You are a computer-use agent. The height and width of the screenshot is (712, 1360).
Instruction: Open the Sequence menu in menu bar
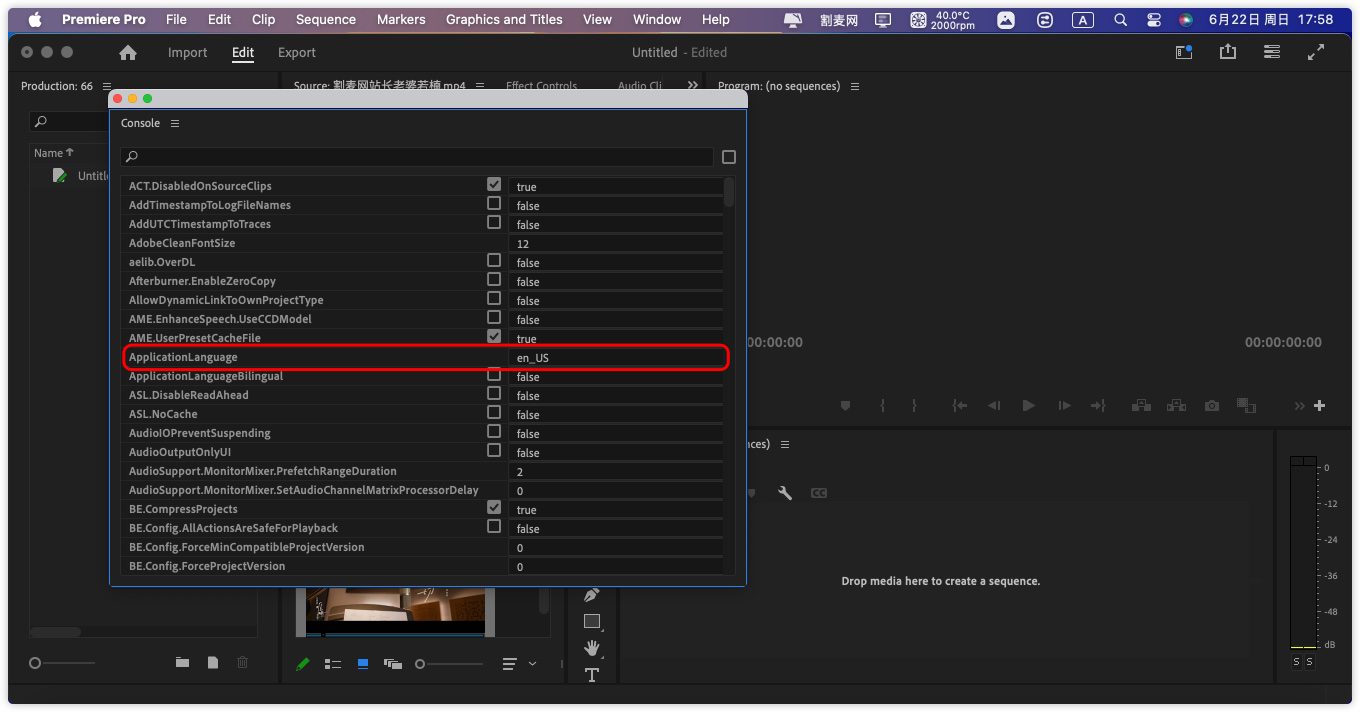(x=325, y=19)
